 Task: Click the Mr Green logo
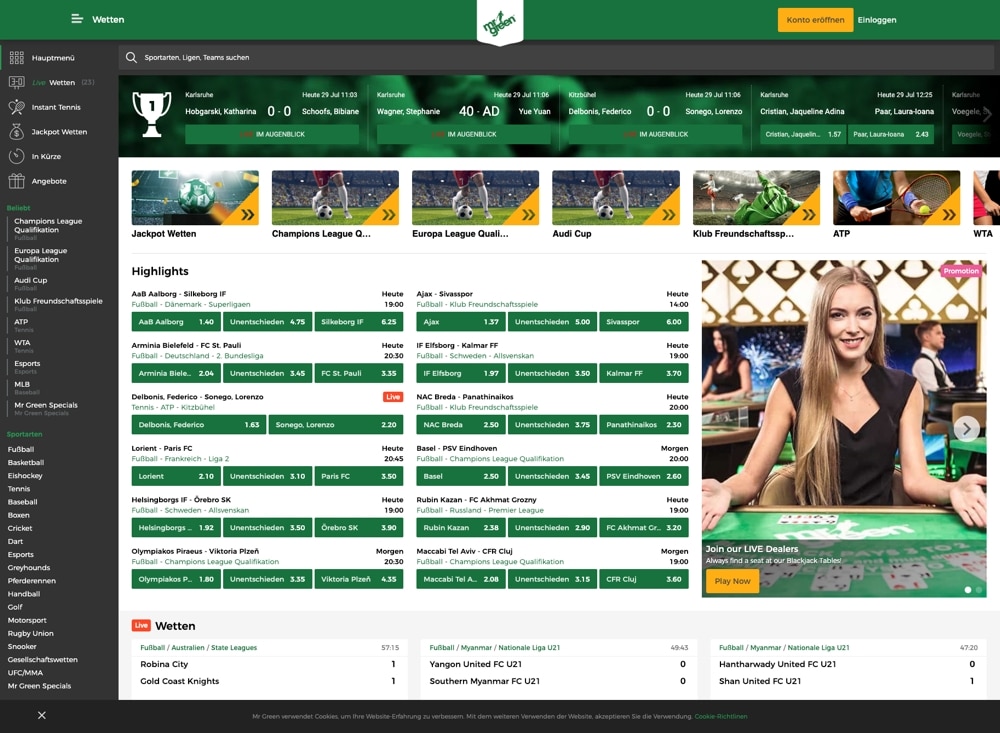coord(500,23)
